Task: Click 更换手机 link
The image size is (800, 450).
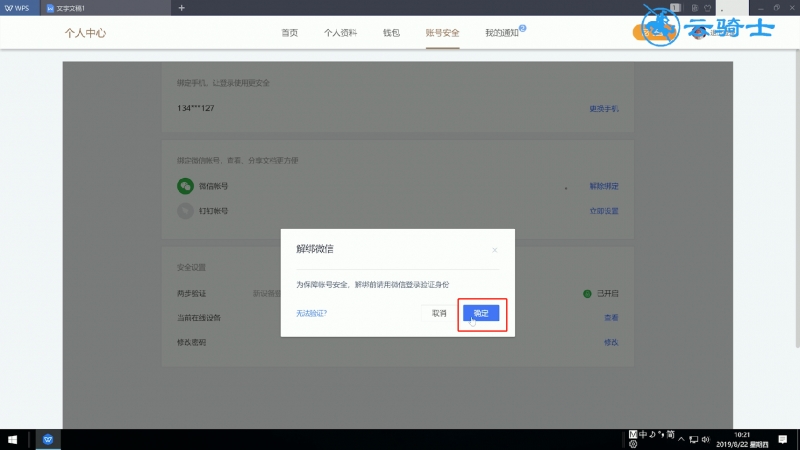Action: [x=604, y=109]
